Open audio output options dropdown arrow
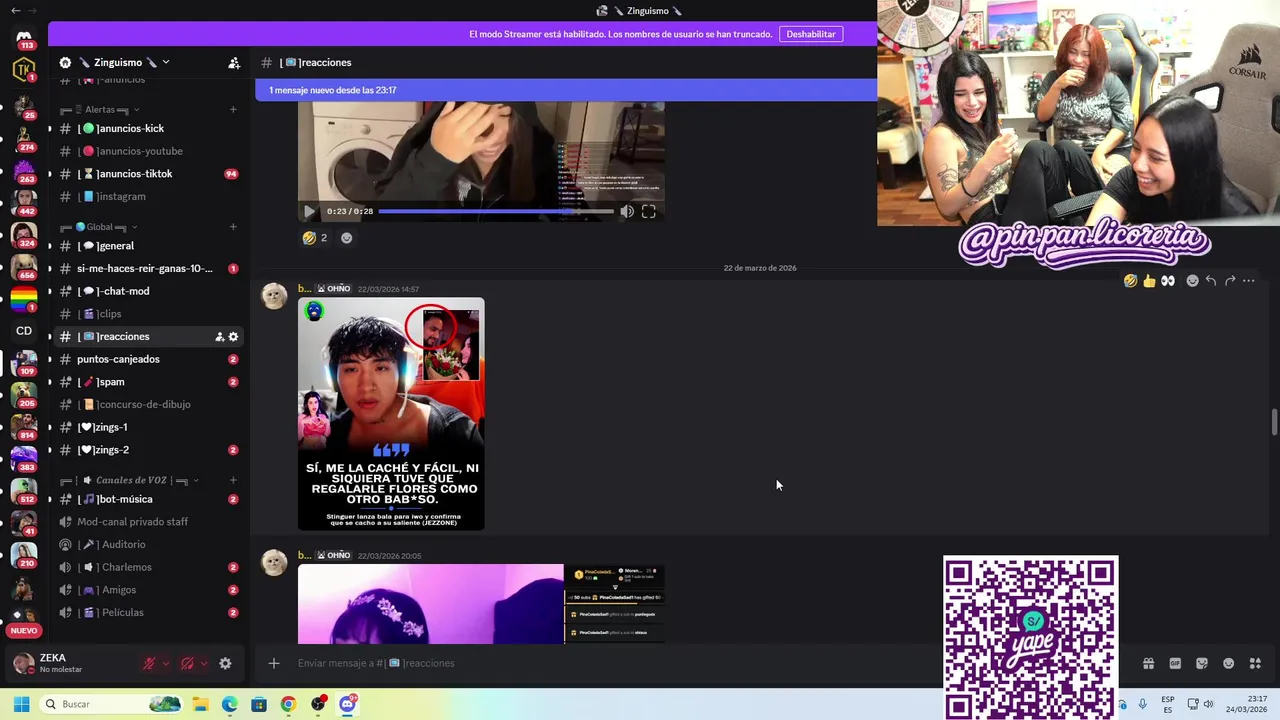The image size is (1280, 720). point(204,663)
